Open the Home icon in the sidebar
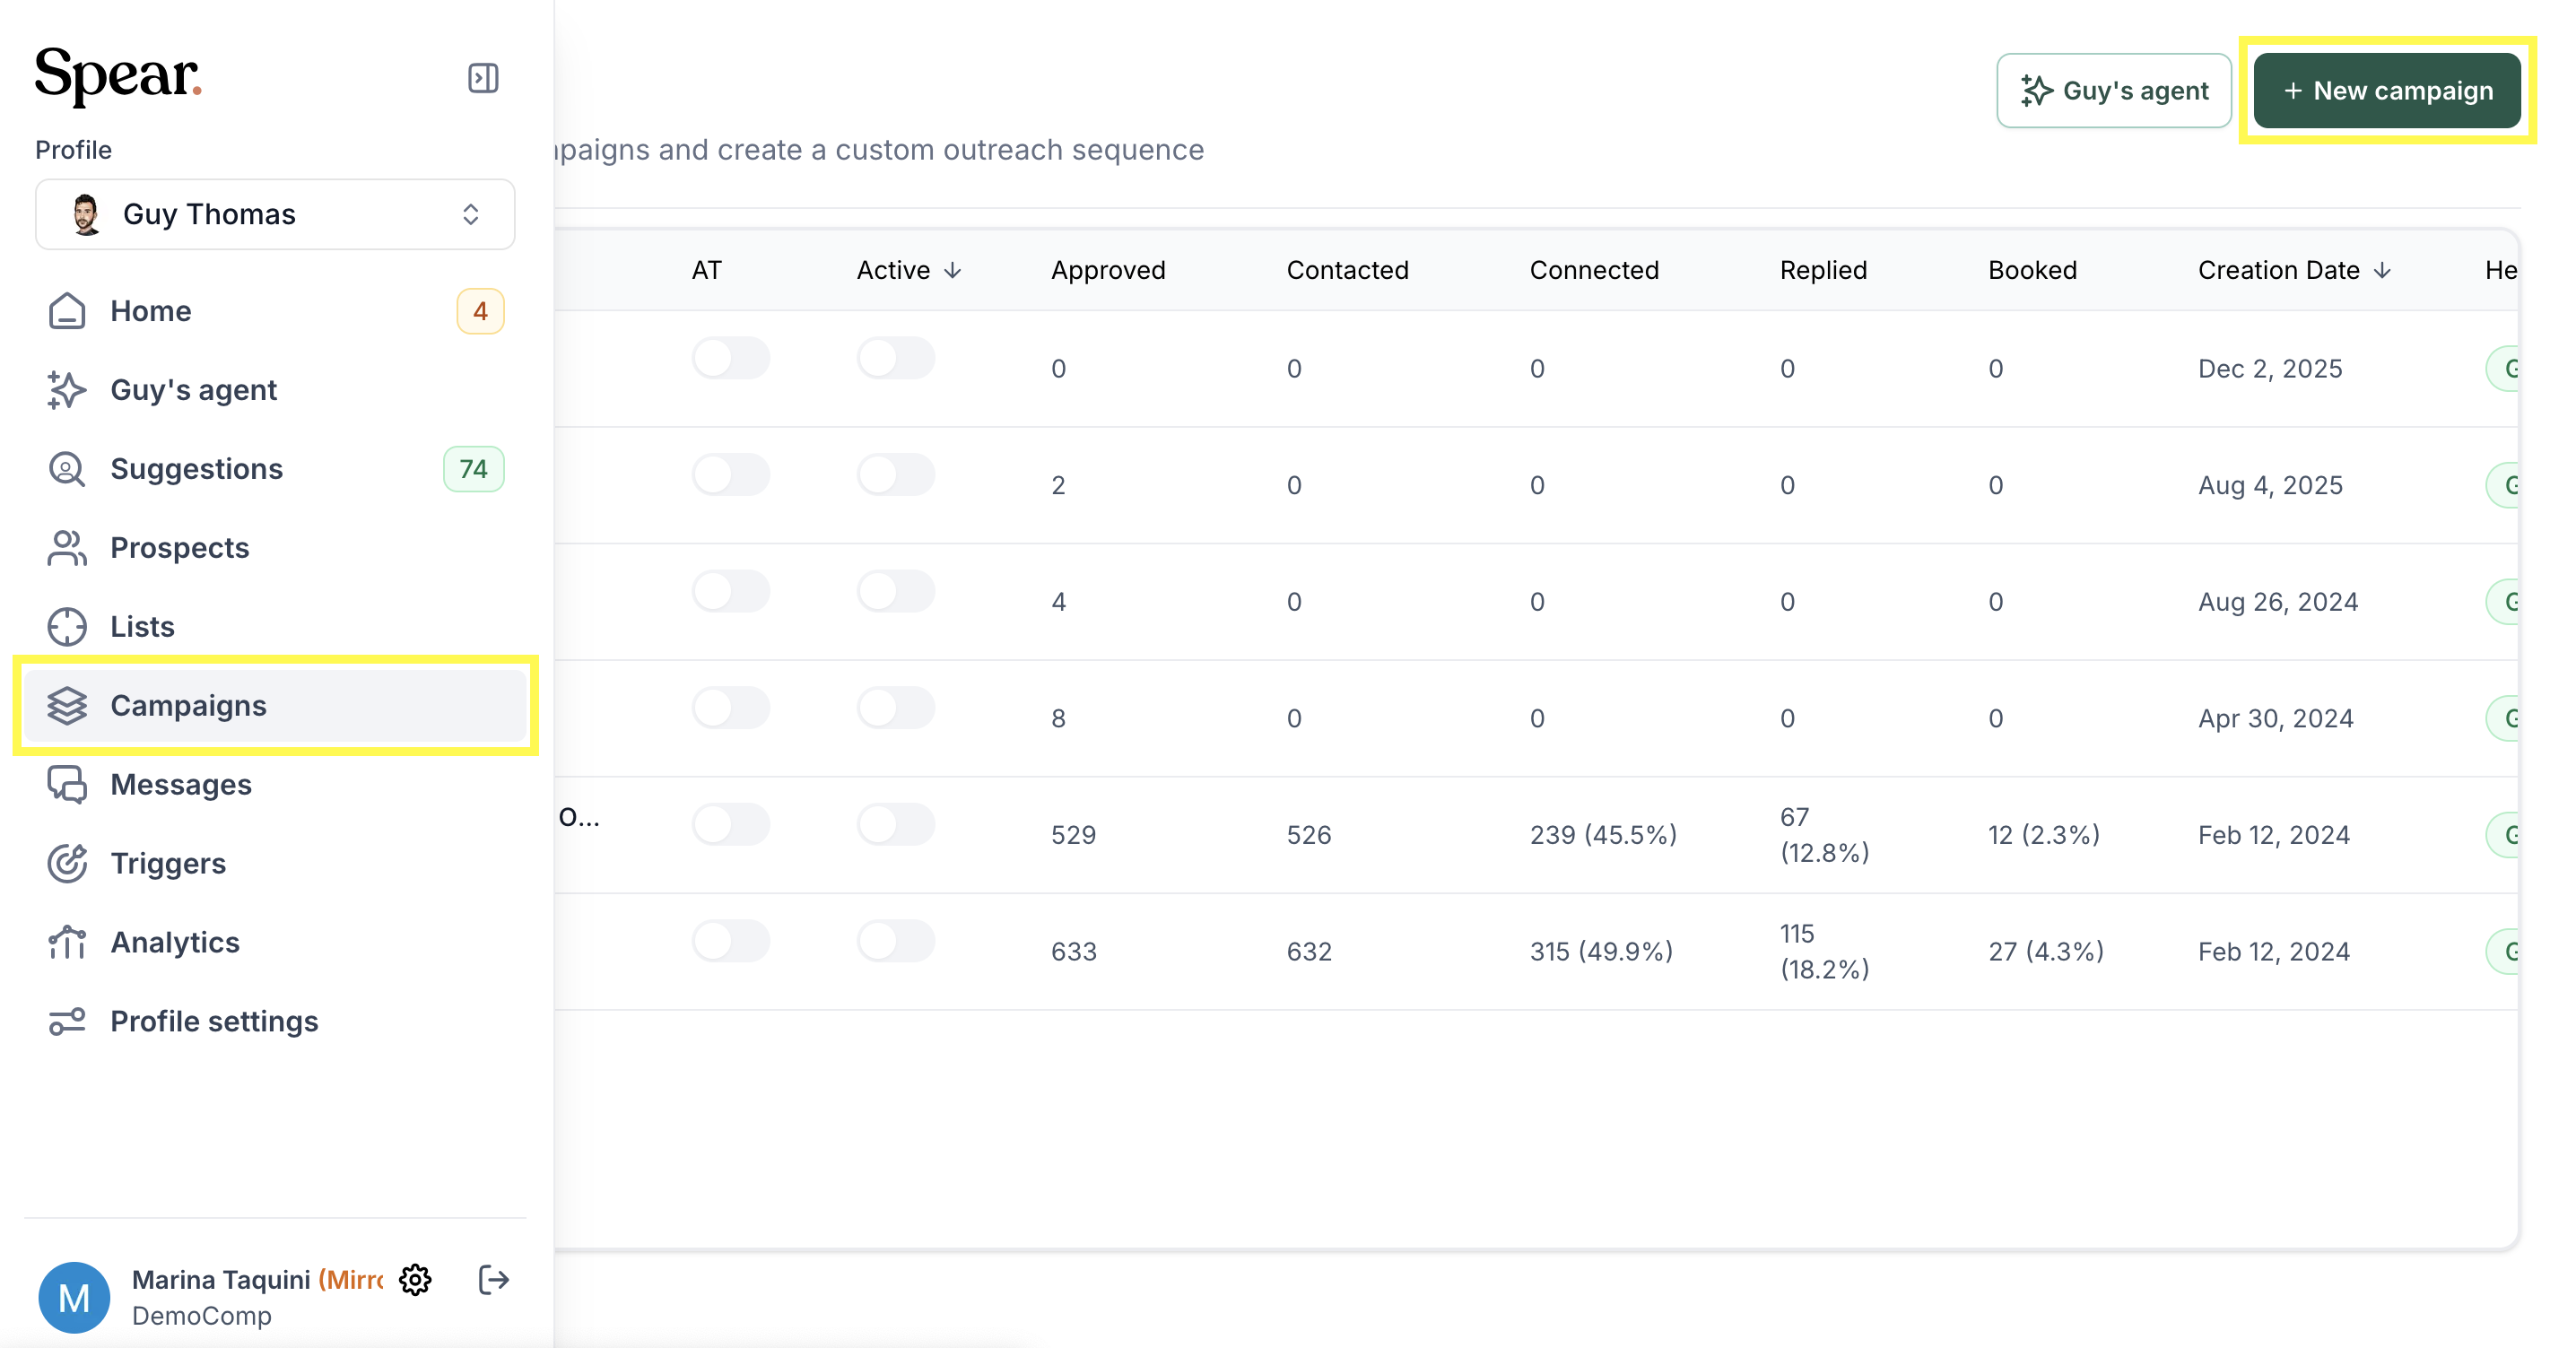 pos(67,311)
